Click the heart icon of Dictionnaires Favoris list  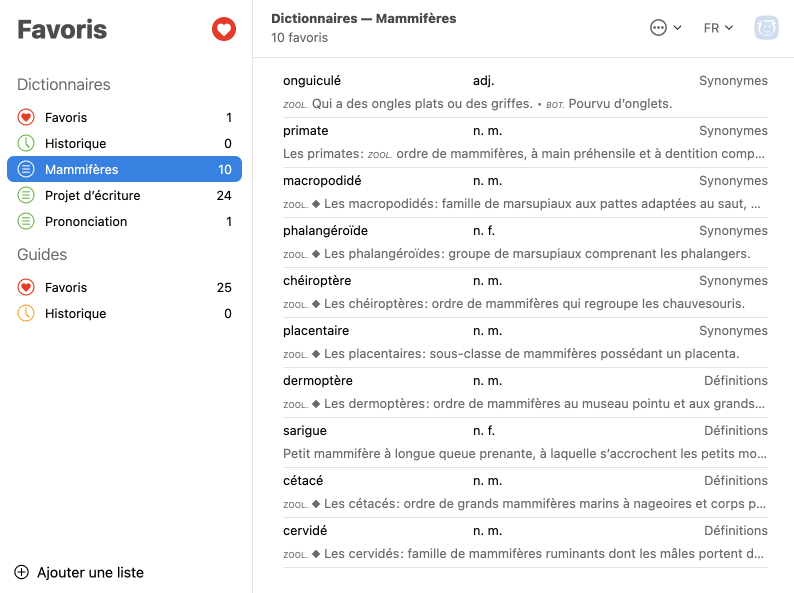[26, 118]
